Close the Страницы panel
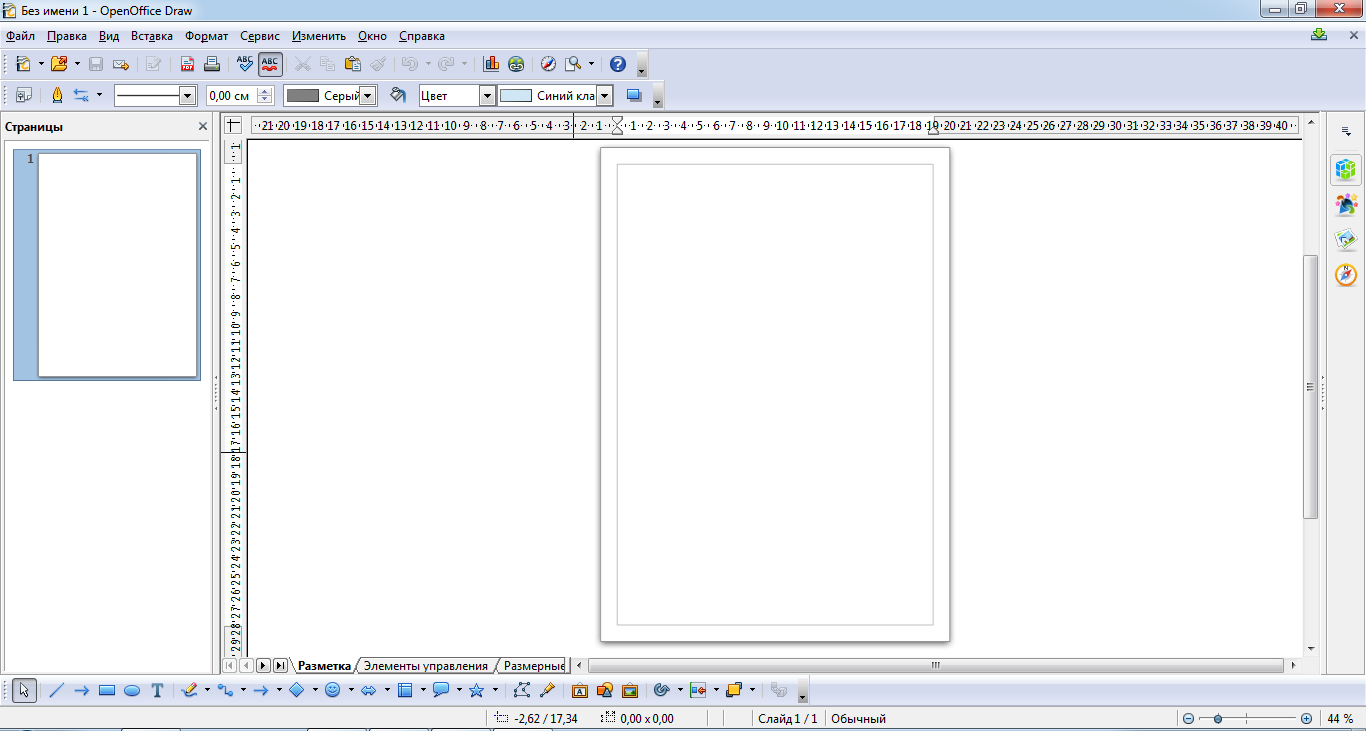Viewport: 1366px width, 731px height. (x=203, y=127)
